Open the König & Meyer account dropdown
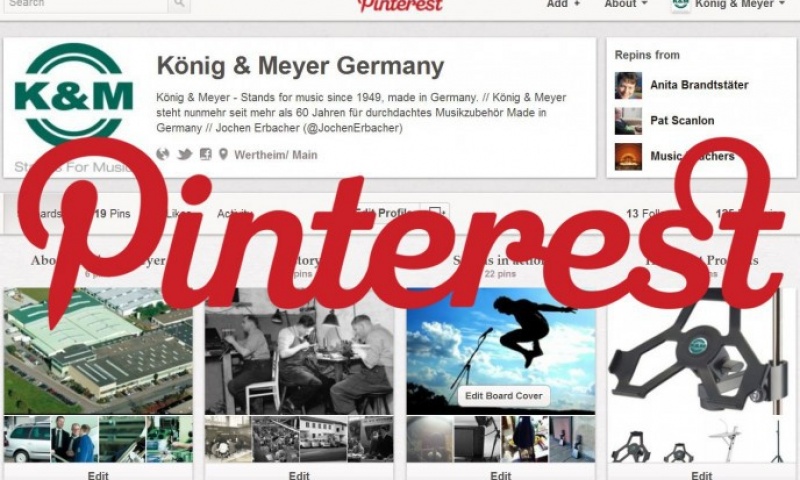This screenshot has width=800, height=480. click(728, 4)
